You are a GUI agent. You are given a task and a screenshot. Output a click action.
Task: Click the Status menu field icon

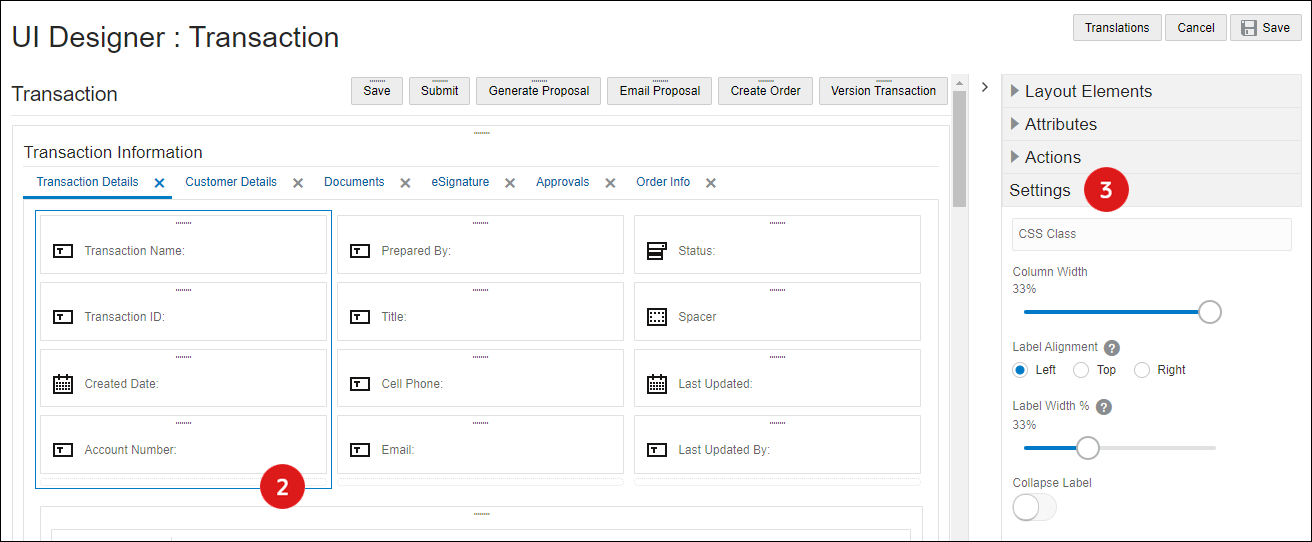coord(657,251)
